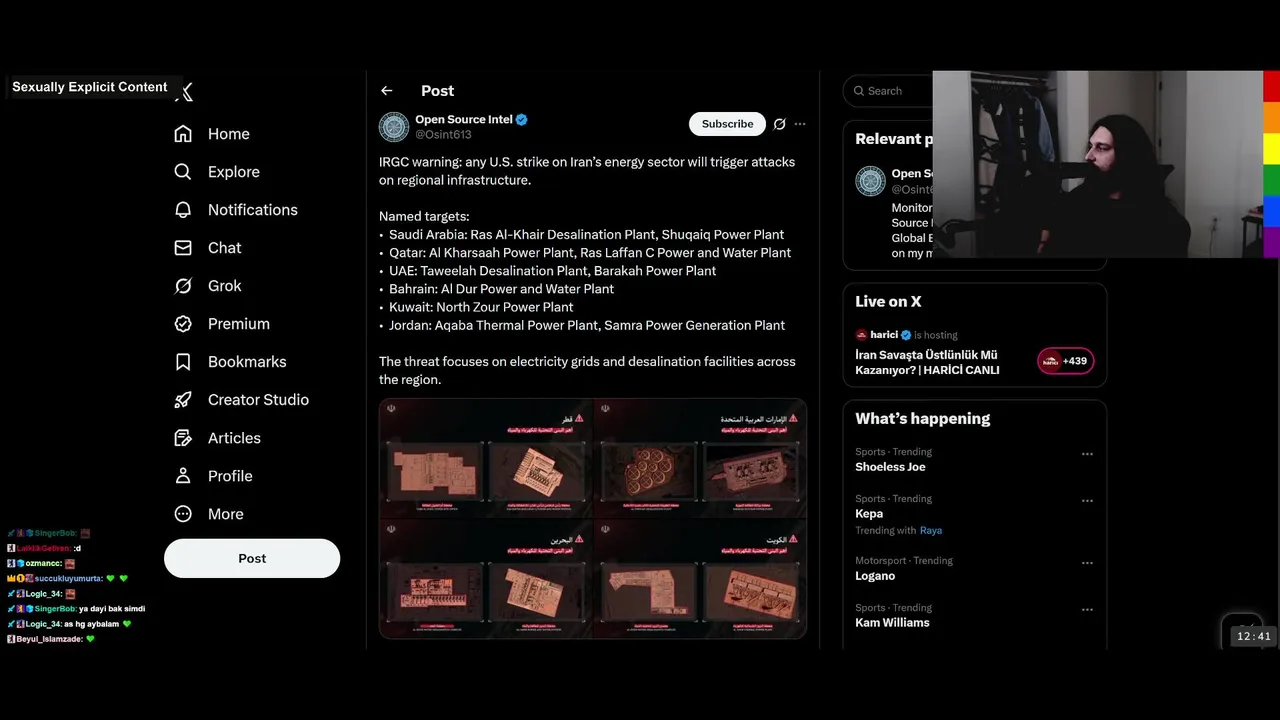Click Sexually Explicit Content overlay label
The height and width of the screenshot is (720, 1280).
tap(90, 87)
